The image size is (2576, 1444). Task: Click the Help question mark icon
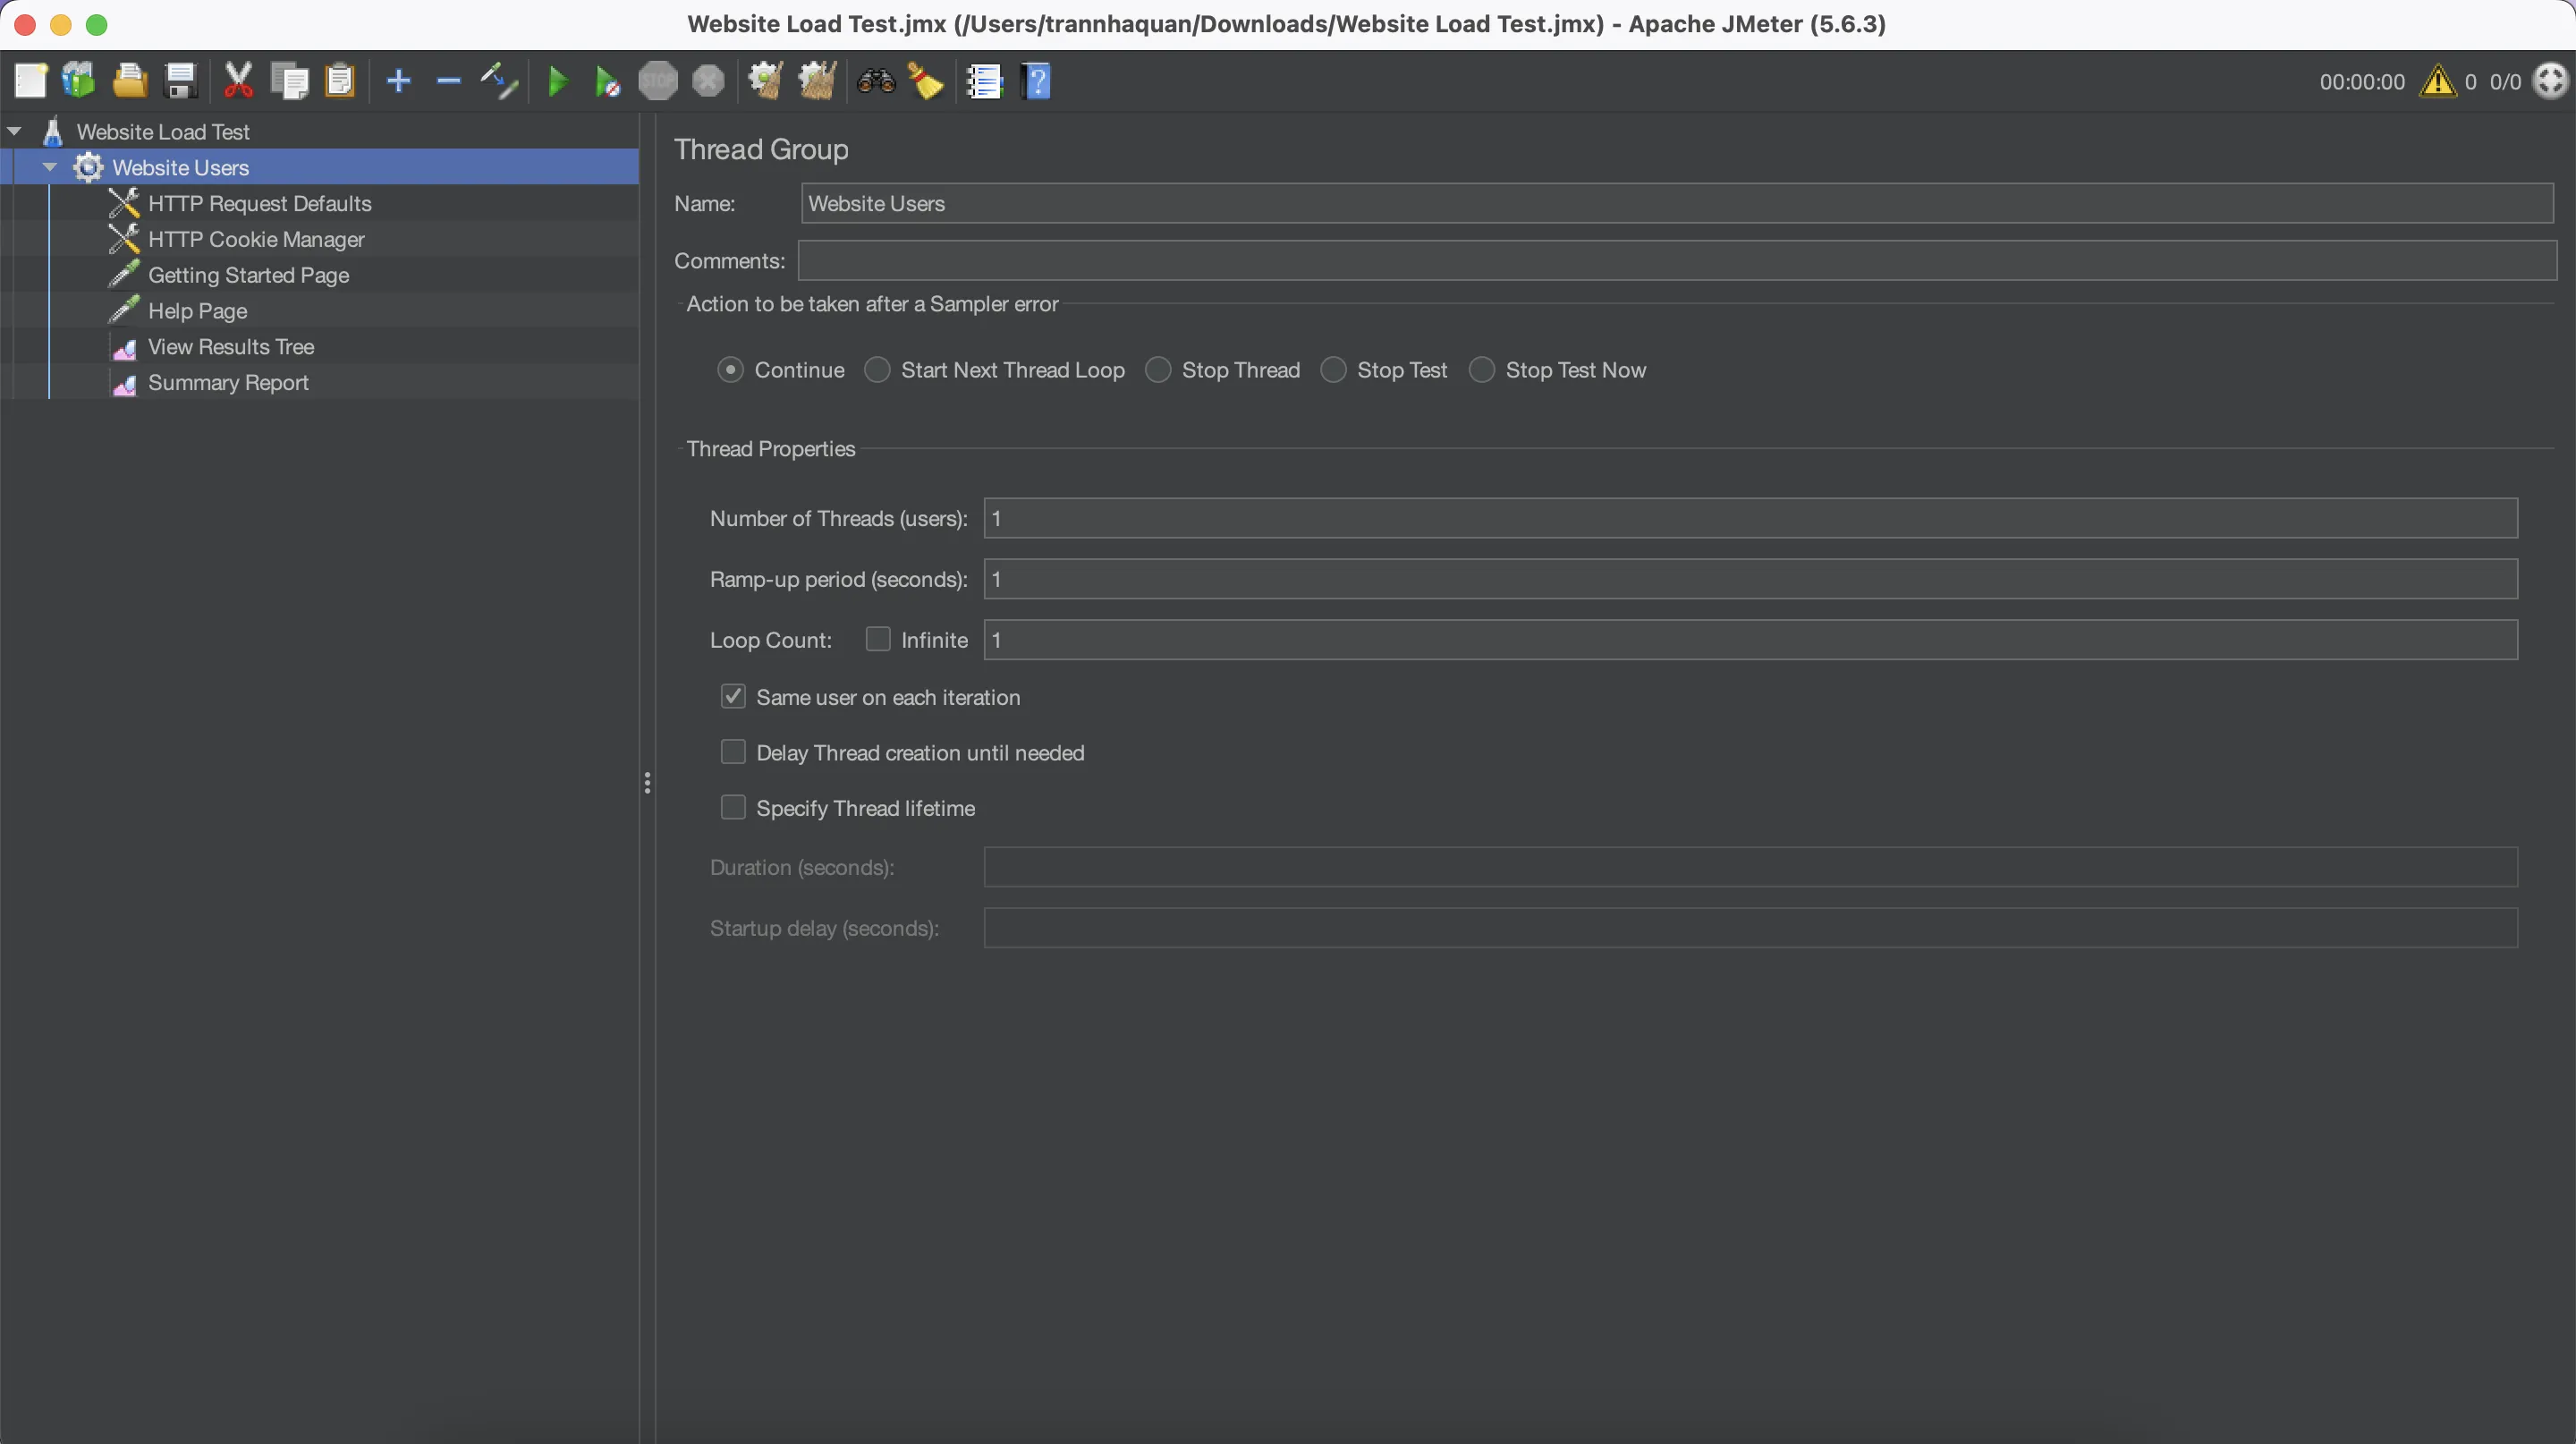tap(1037, 81)
